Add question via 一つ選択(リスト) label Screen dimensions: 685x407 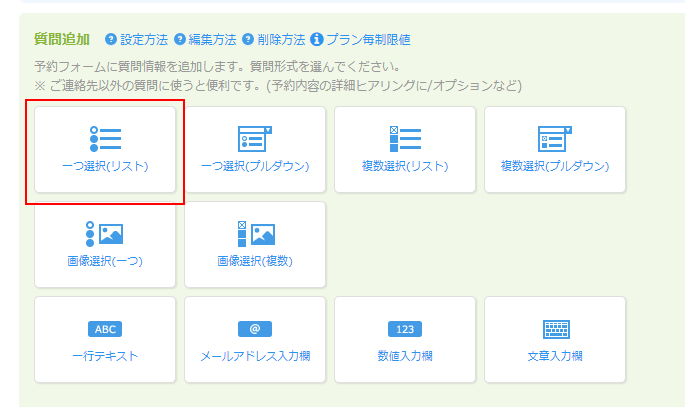click(105, 166)
